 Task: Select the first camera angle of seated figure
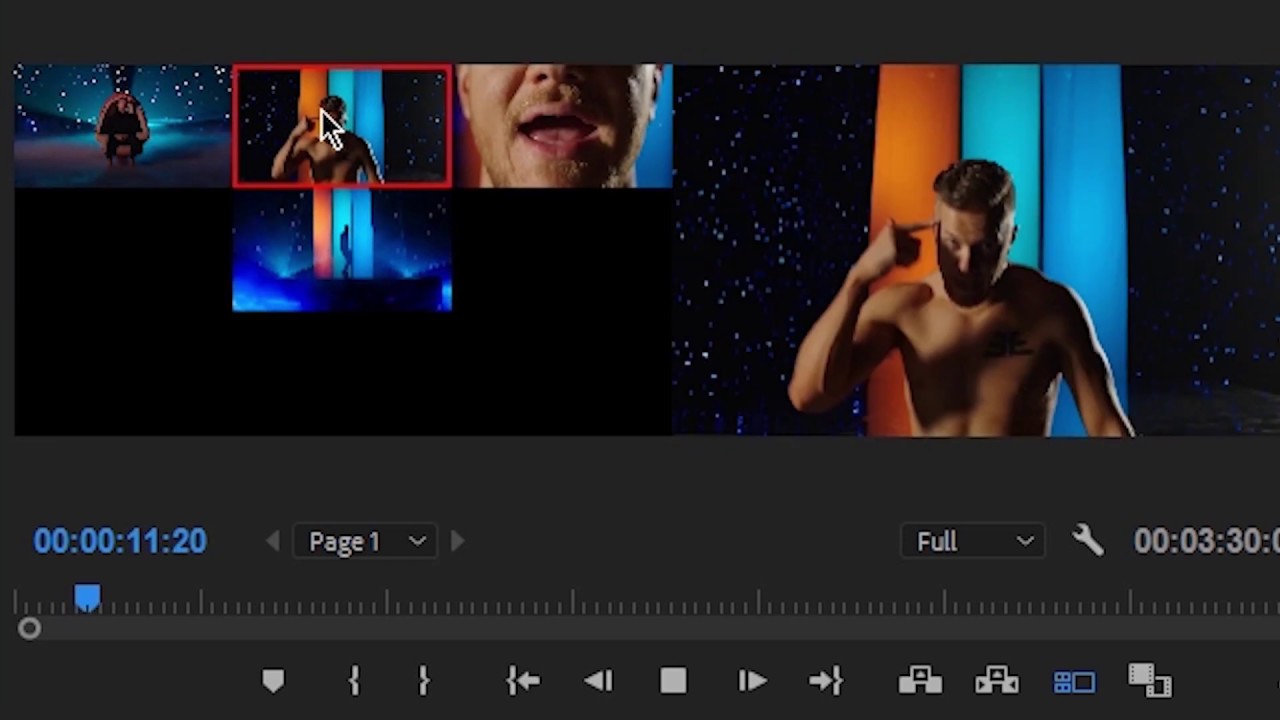point(122,126)
